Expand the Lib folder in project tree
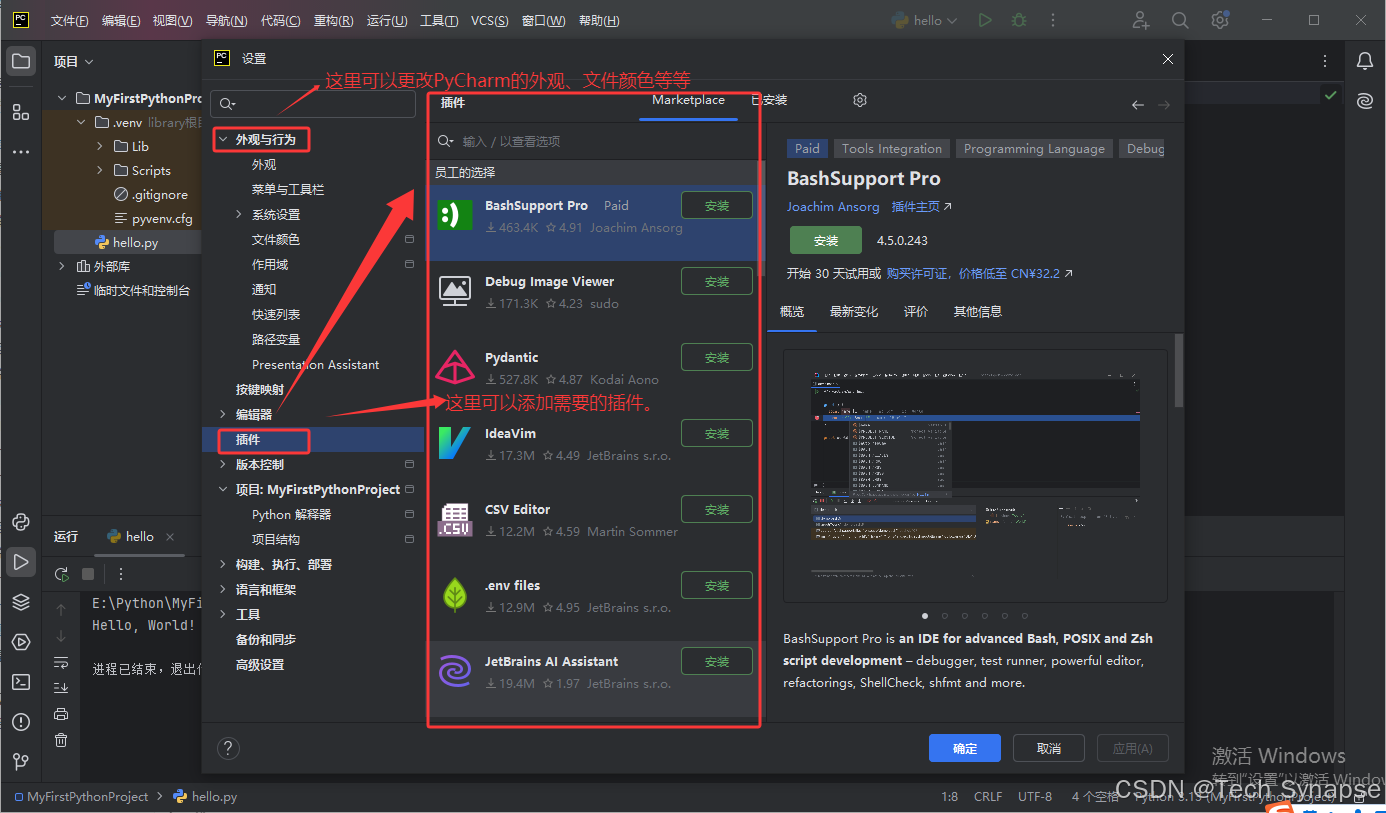Image resolution: width=1386 pixels, height=813 pixels. point(100,146)
